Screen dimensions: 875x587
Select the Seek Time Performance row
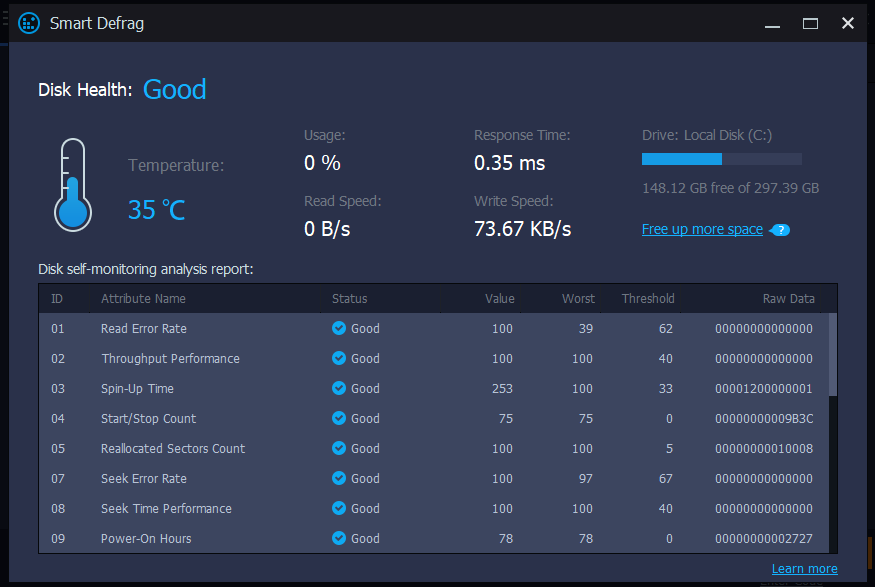click(166, 508)
